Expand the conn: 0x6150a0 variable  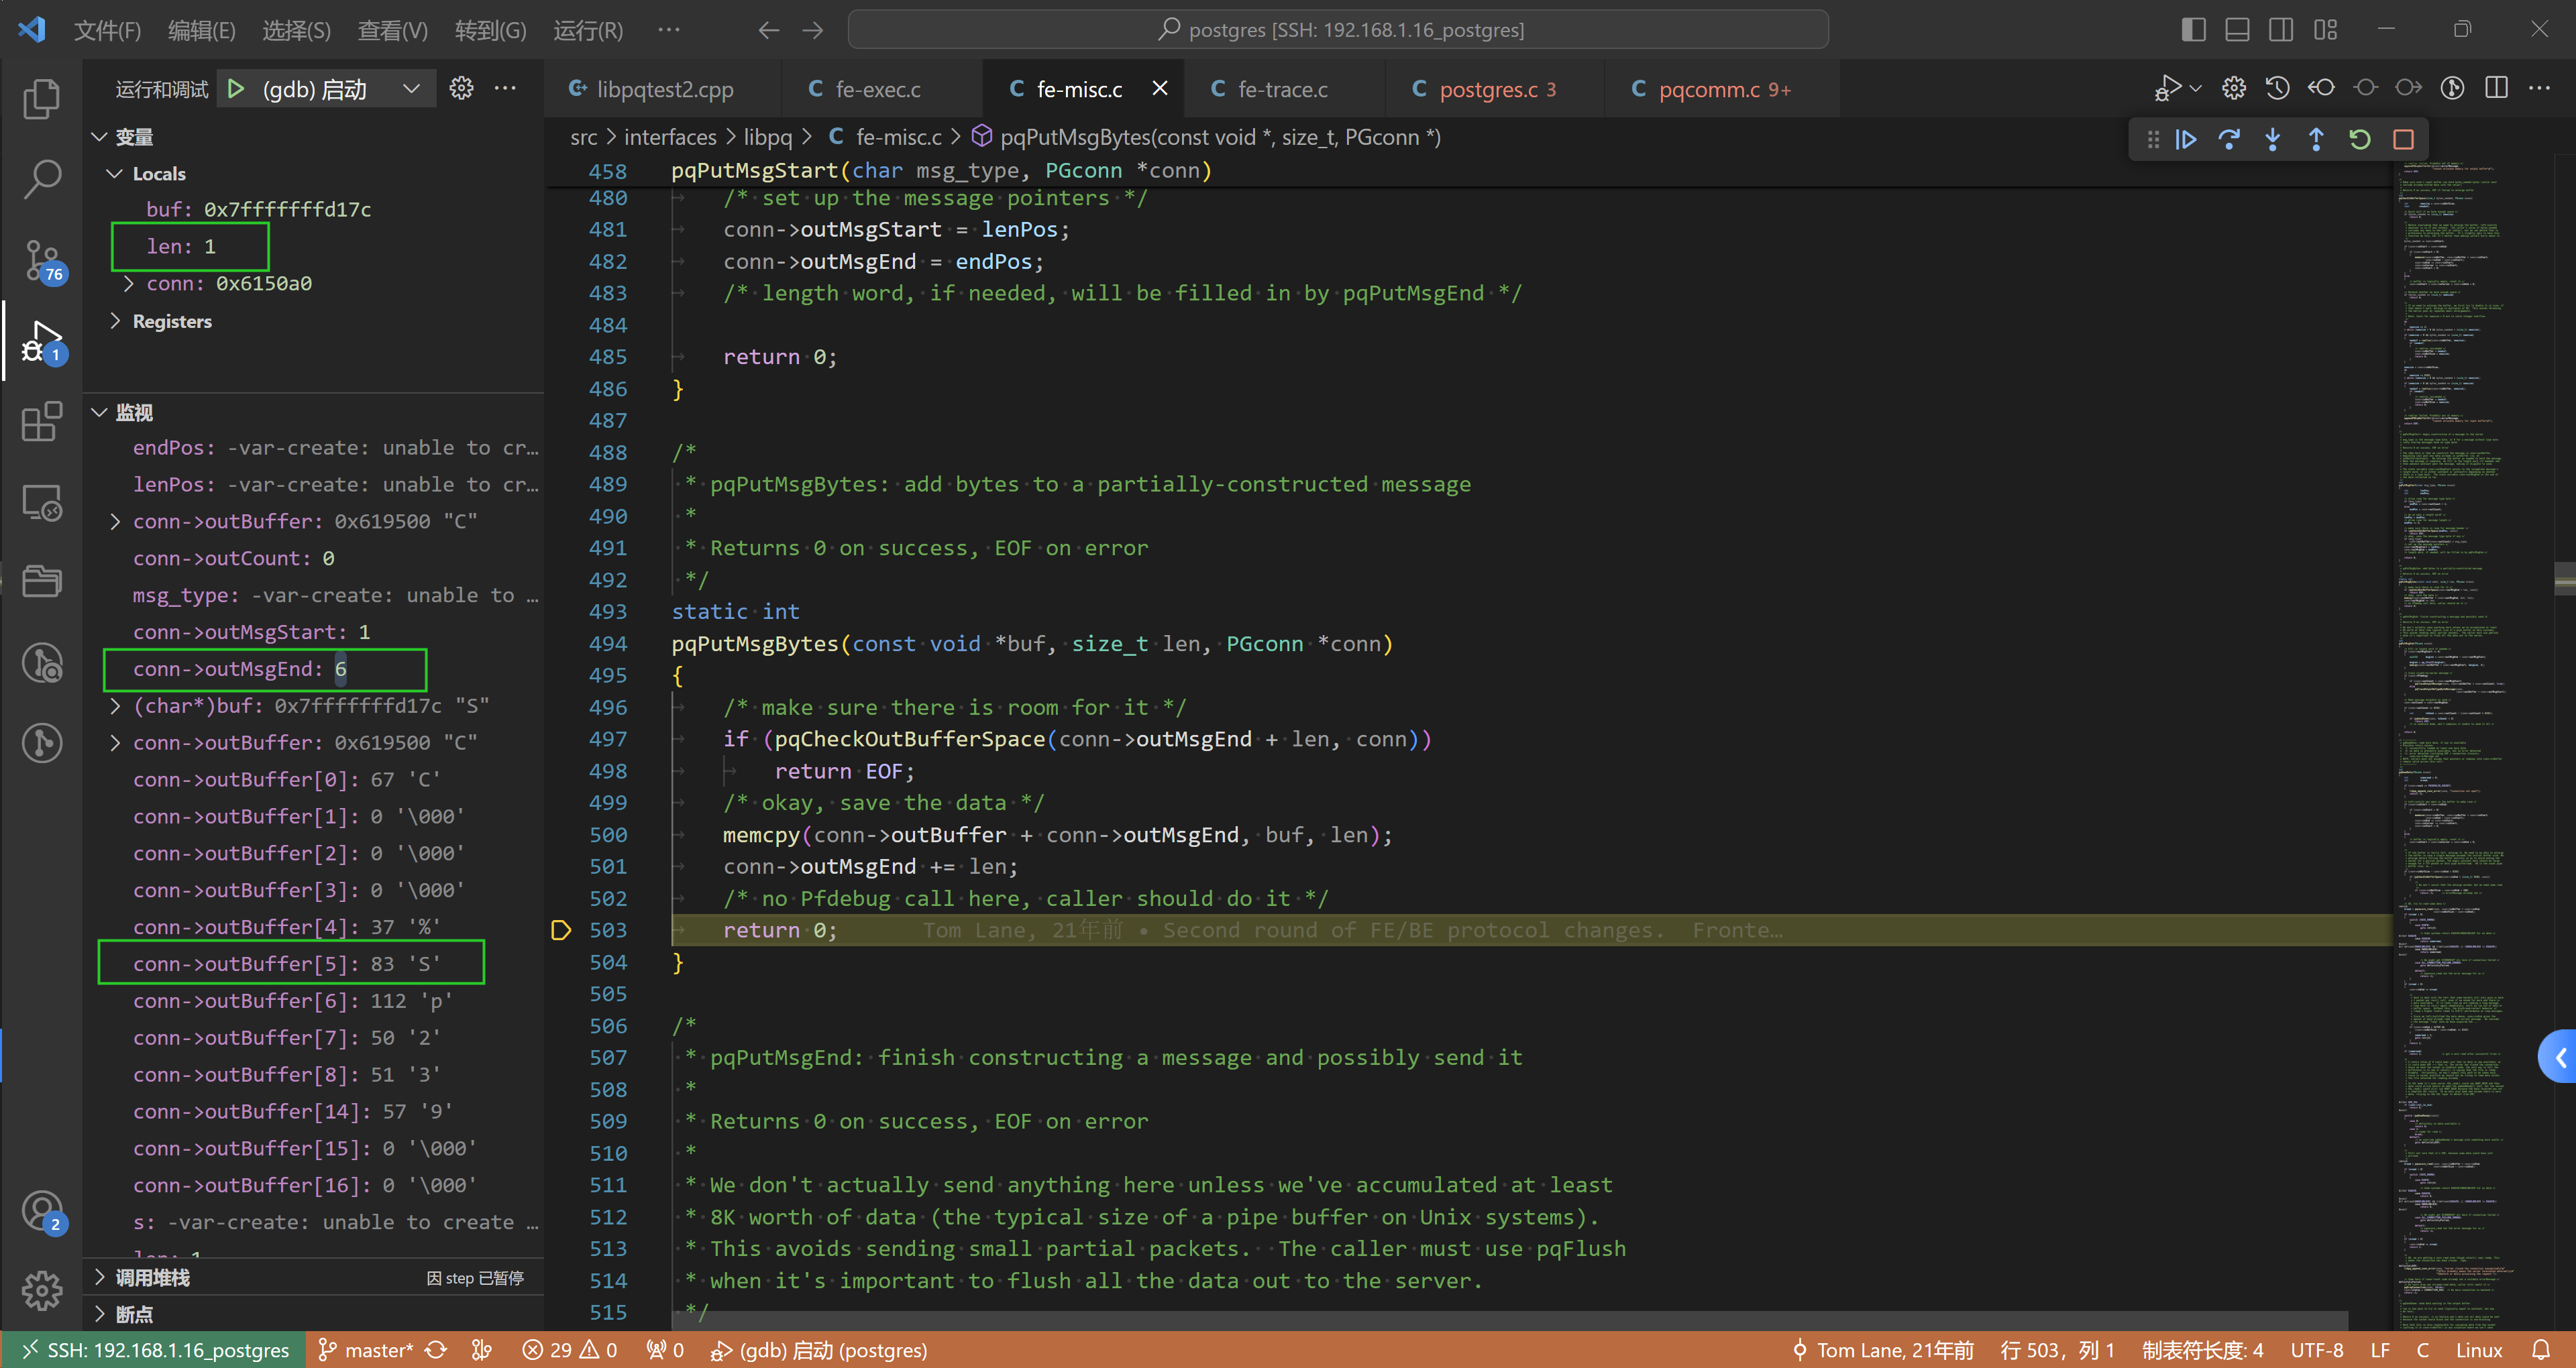click(129, 284)
